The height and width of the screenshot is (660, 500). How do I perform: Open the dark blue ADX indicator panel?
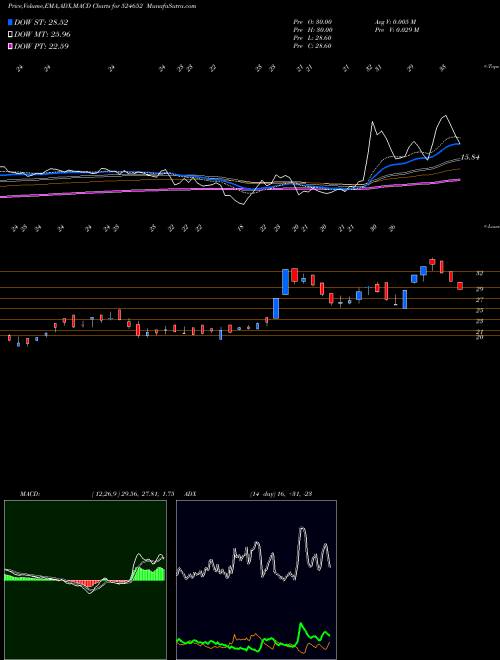tap(256, 580)
